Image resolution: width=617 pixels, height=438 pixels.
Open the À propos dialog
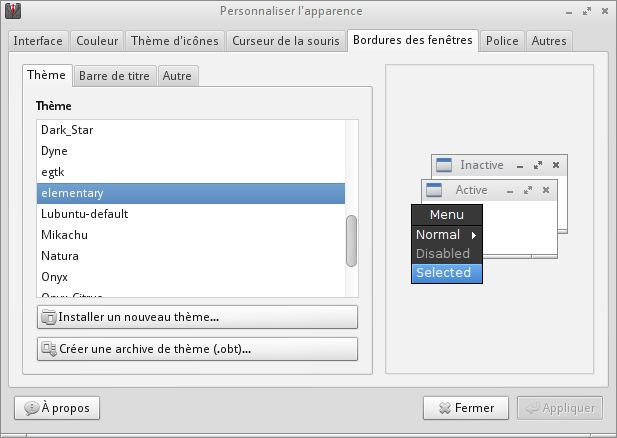tap(57, 408)
